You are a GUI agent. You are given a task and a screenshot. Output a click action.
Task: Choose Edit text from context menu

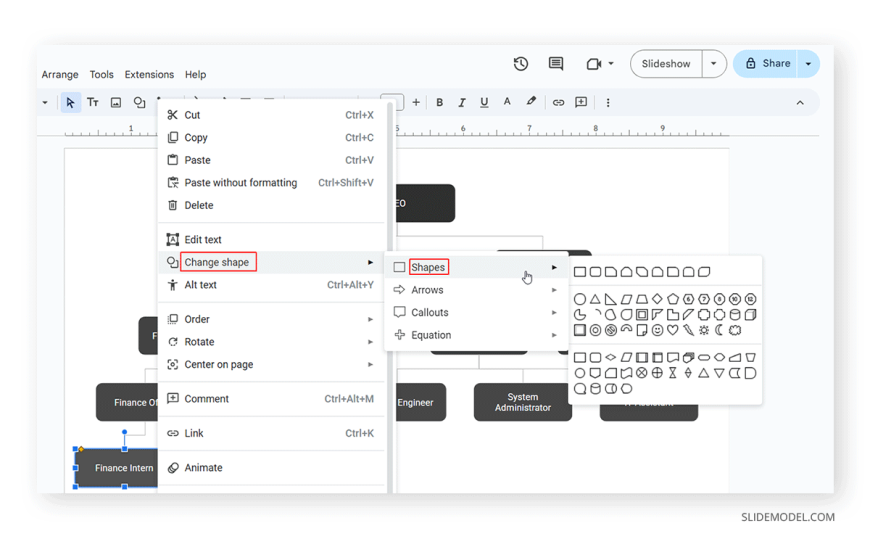point(271,240)
